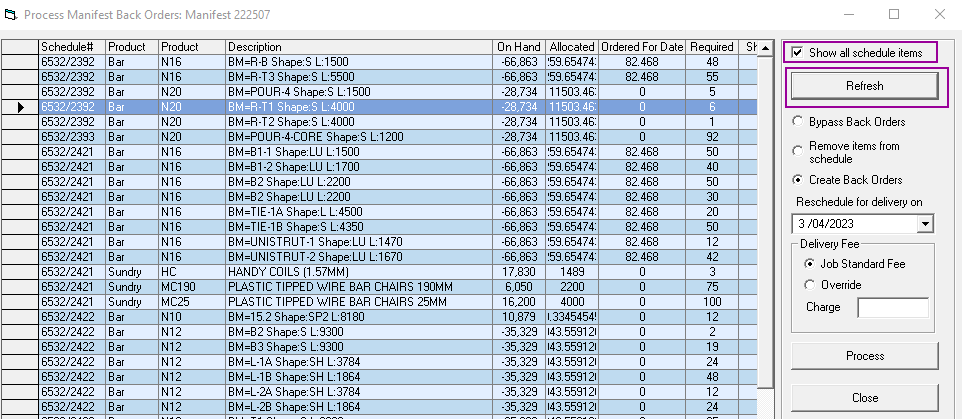Click the MC25 product code cell
The image size is (962, 419).
[x=192, y=302]
